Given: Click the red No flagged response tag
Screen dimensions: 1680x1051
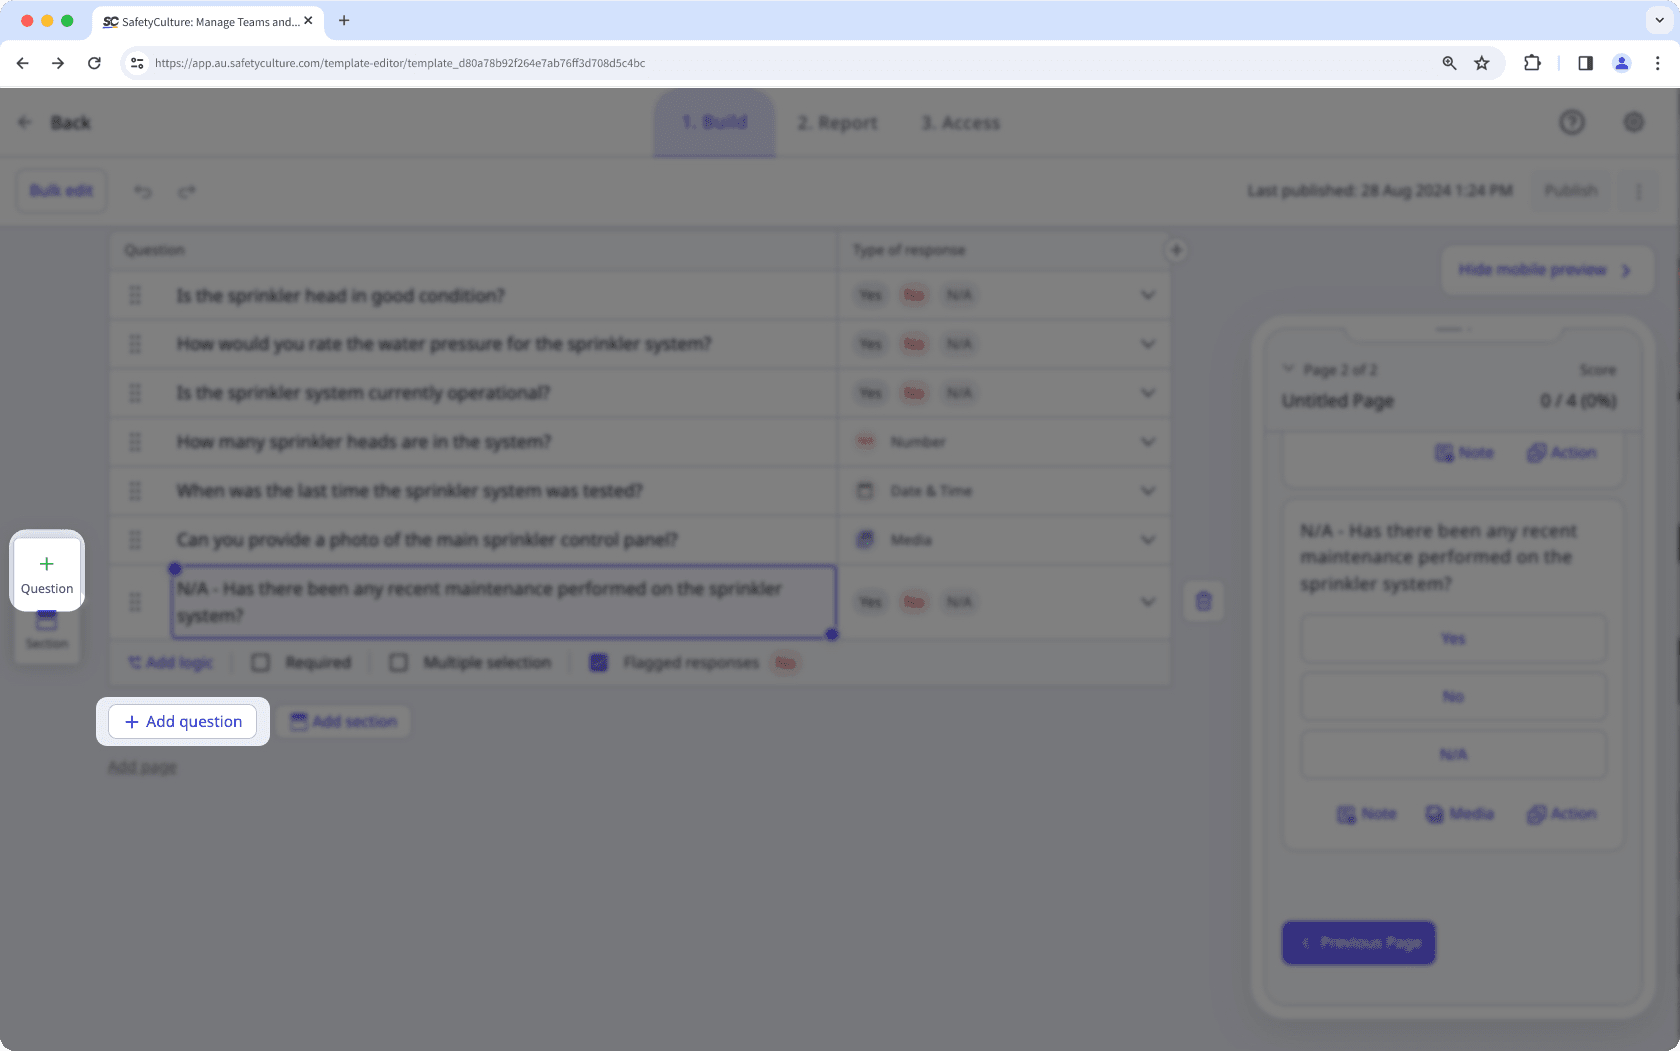Looking at the screenshot, I should pyautogui.click(x=786, y=662).
